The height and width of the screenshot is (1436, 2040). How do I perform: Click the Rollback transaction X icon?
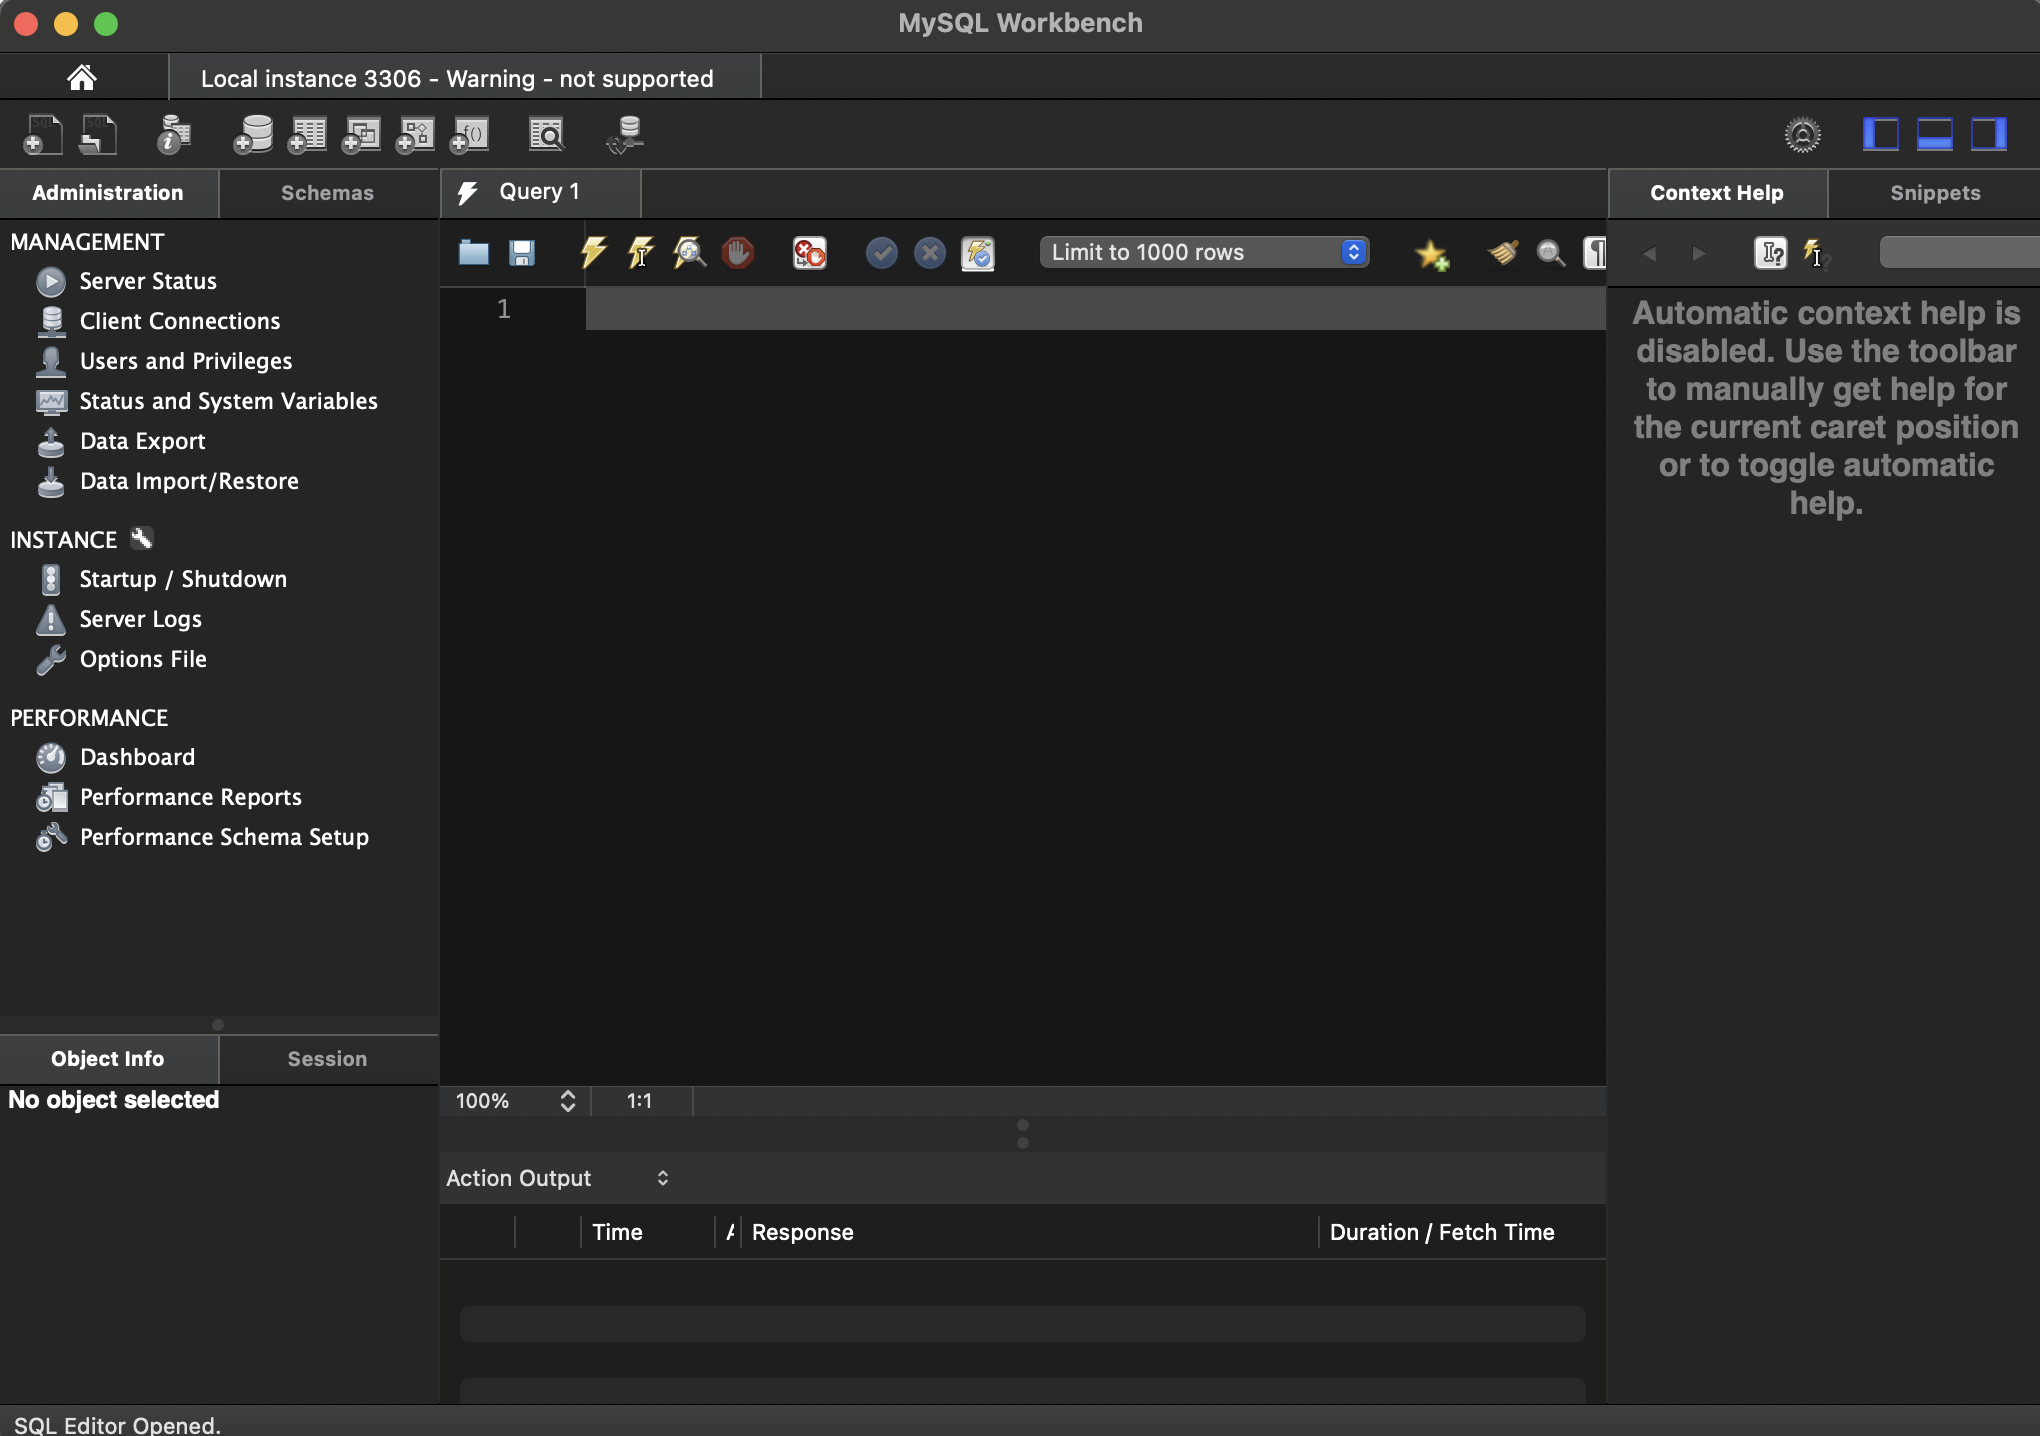pos(930,252)
